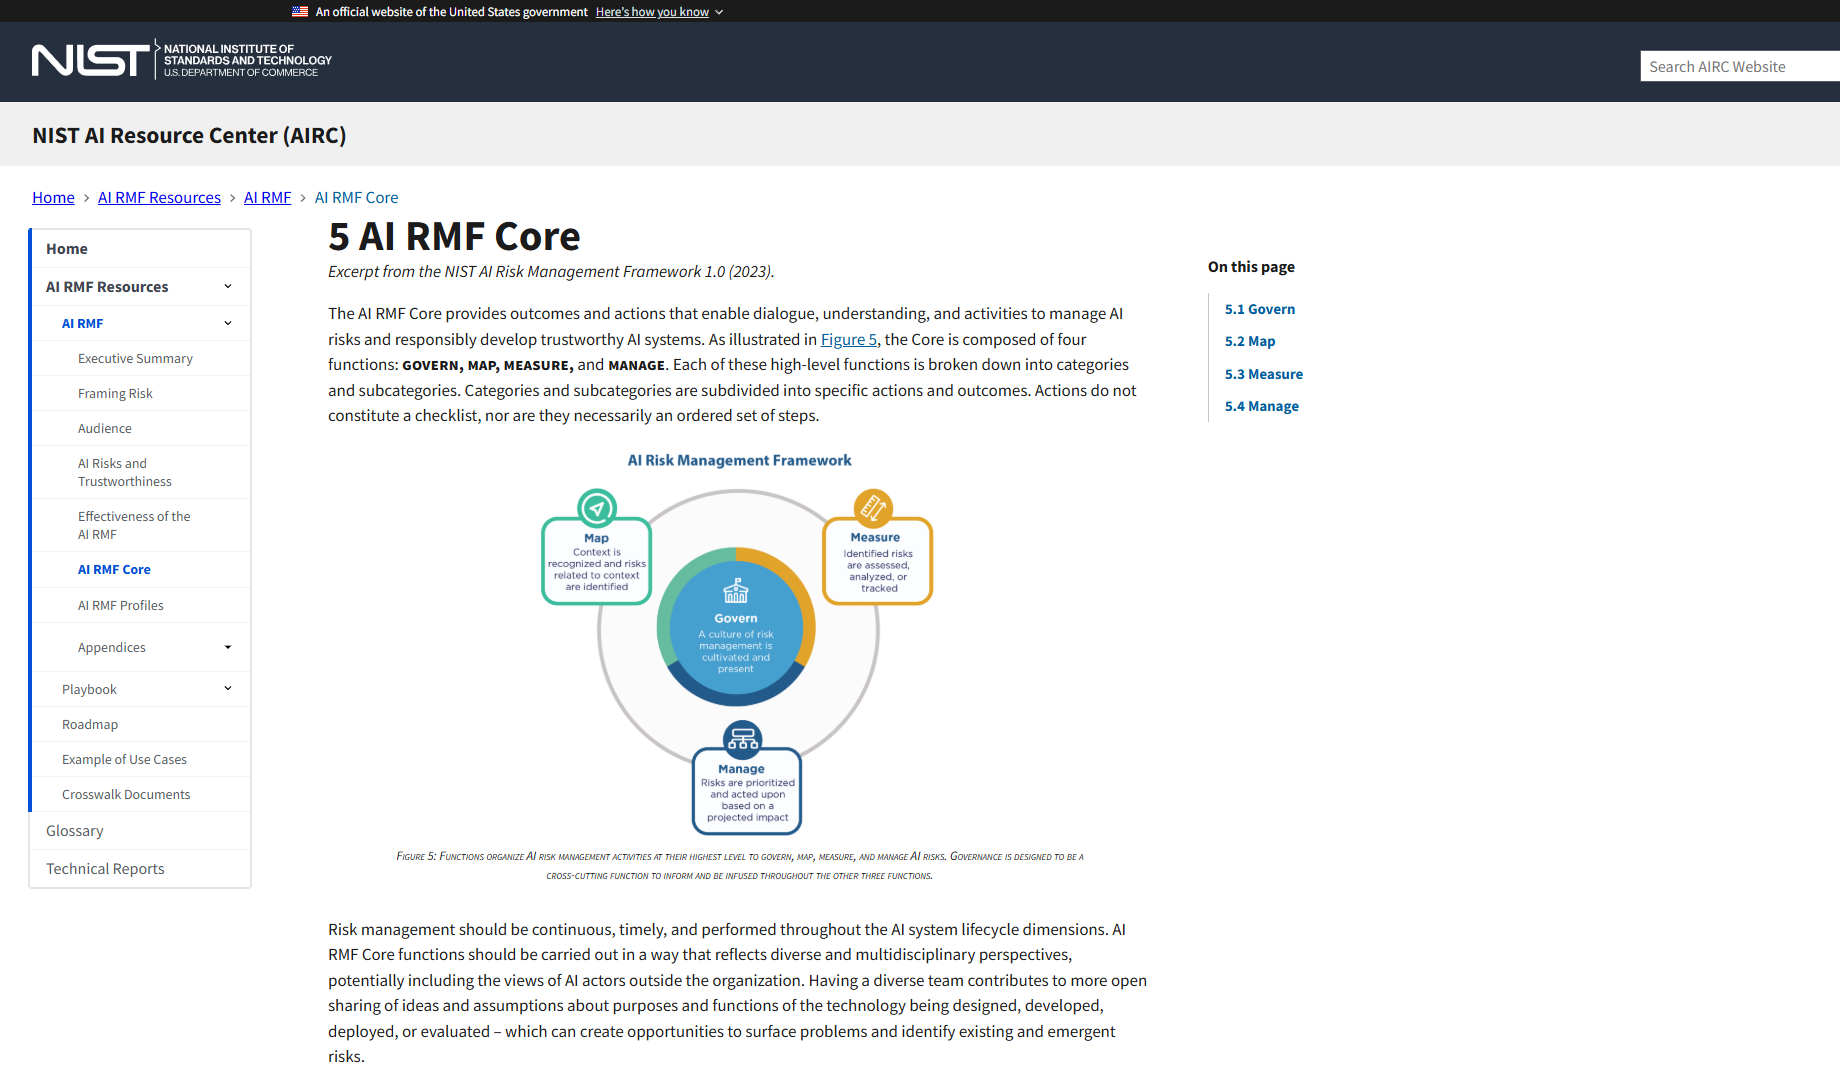Click the Manage hierarchy icon in diagram

(x=742, y=739)
